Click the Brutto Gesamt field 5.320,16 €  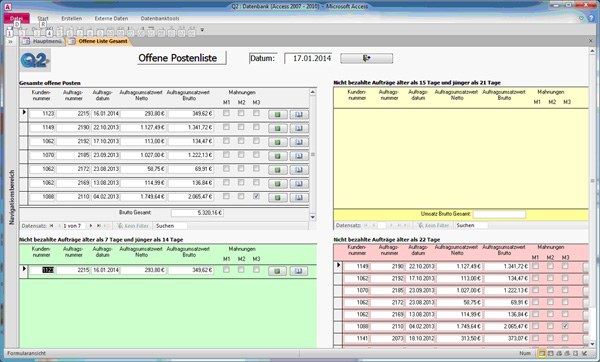pyautogui.click(x=197, y=213)
